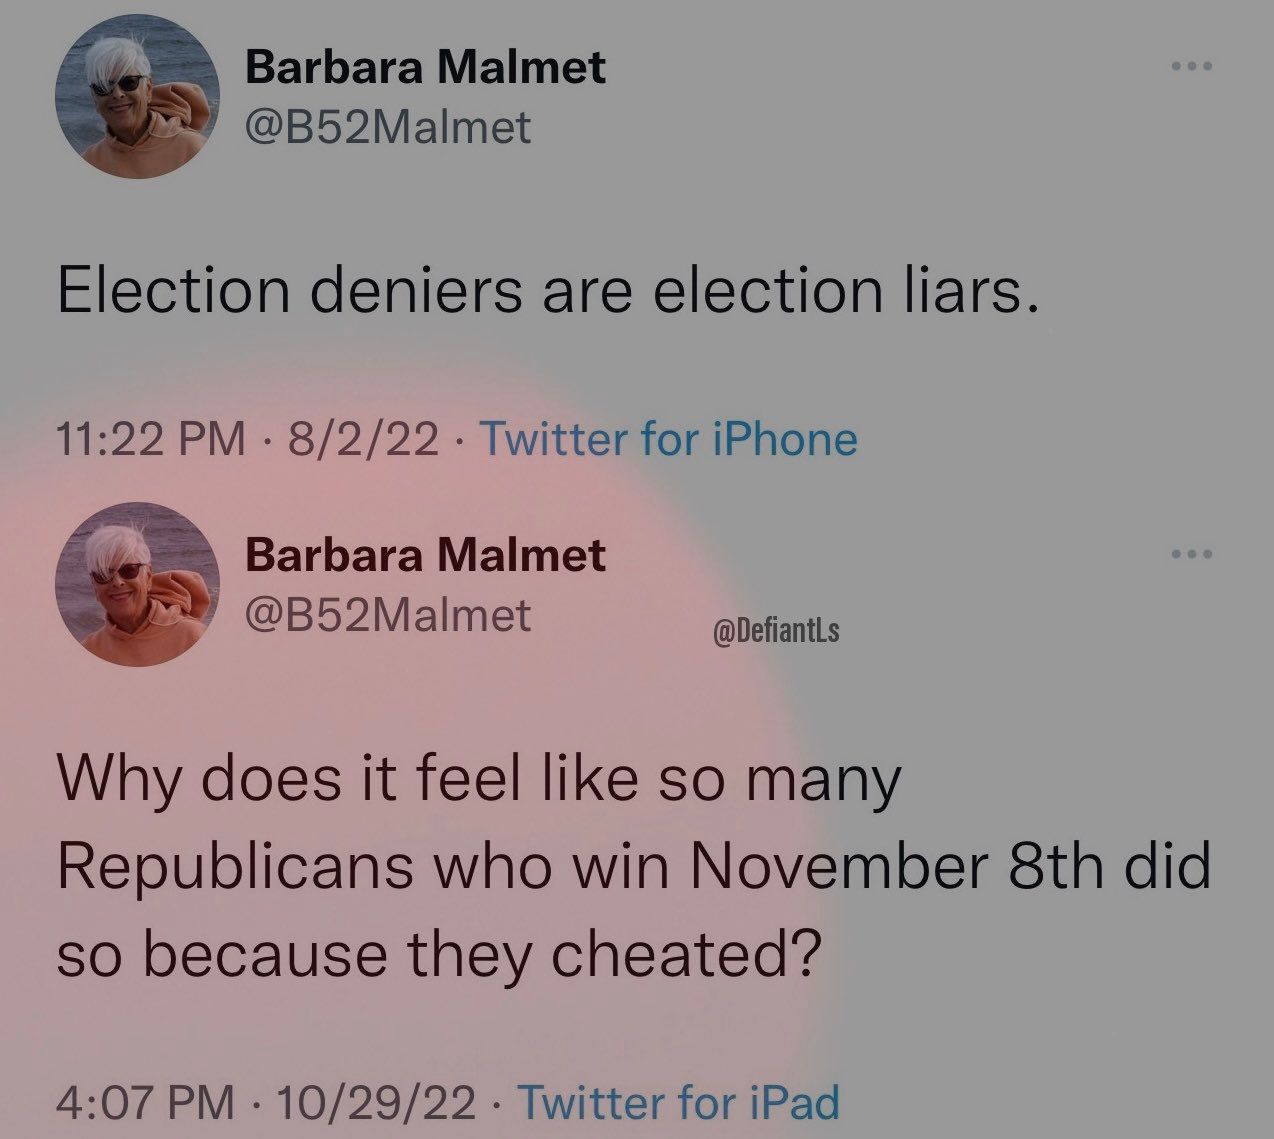
Task: Click @B52Malmet handle on Election deniers tweet
Action: [388, 127]
